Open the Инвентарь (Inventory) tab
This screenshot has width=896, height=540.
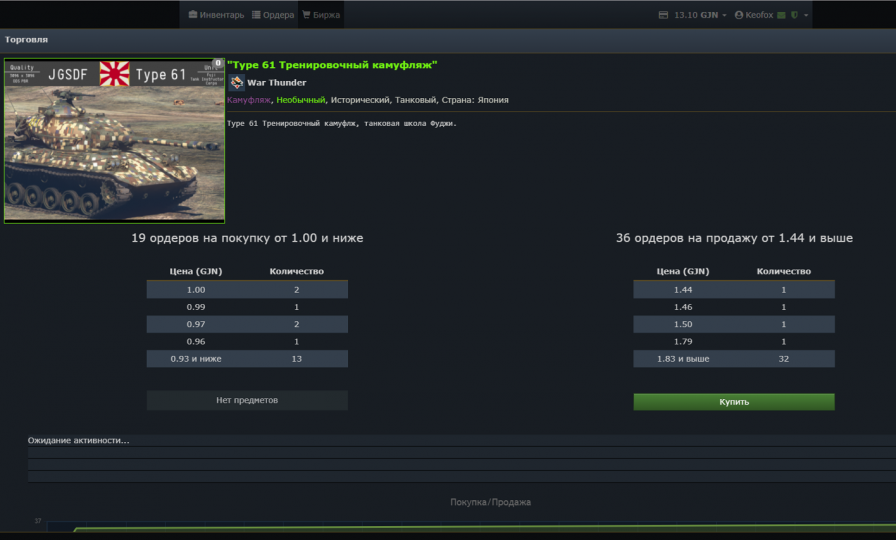216,15
